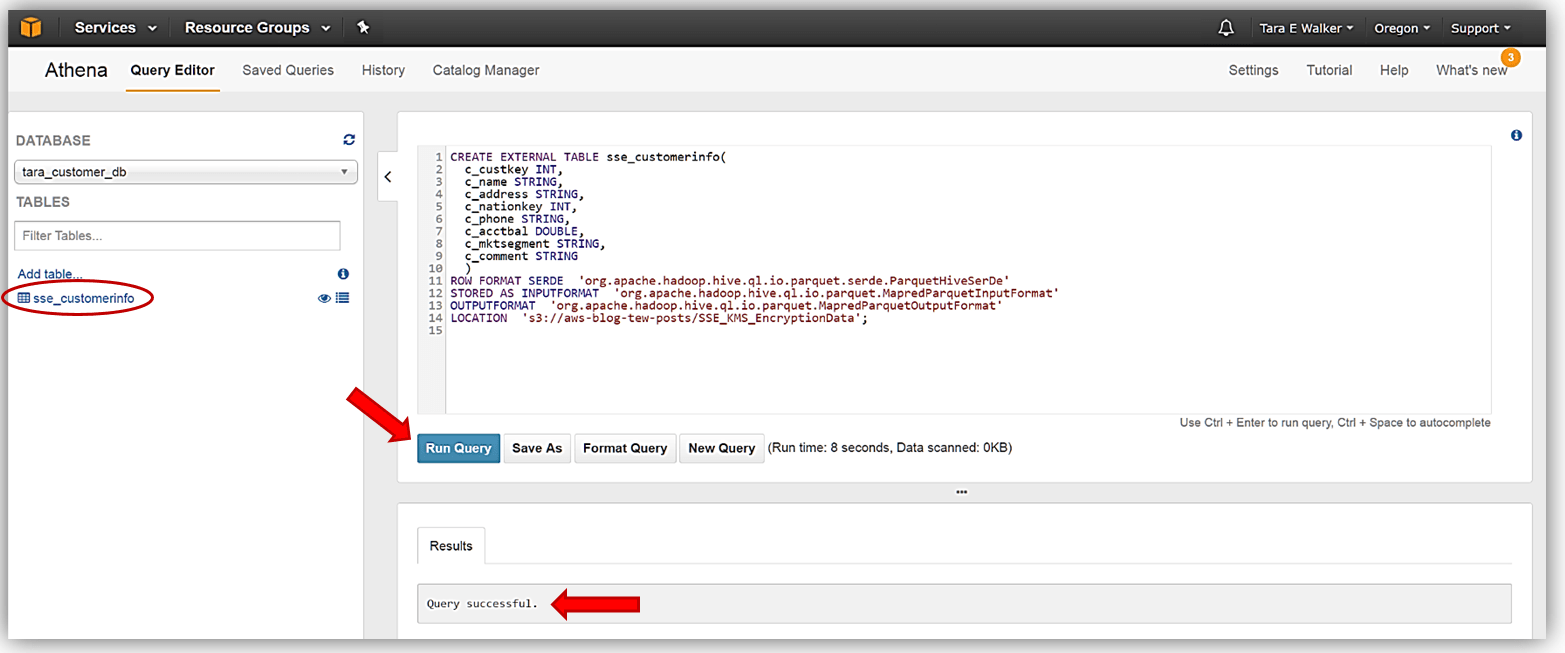Click the AWS home cube icon
Viewport: 1565px width, 653px height.
click(x=30, y=27)
